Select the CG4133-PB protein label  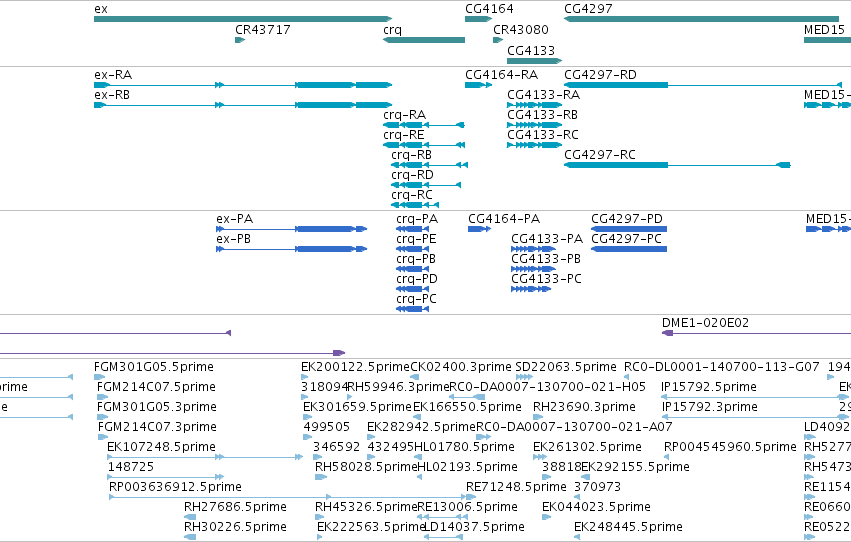click(x=546, y=259)
